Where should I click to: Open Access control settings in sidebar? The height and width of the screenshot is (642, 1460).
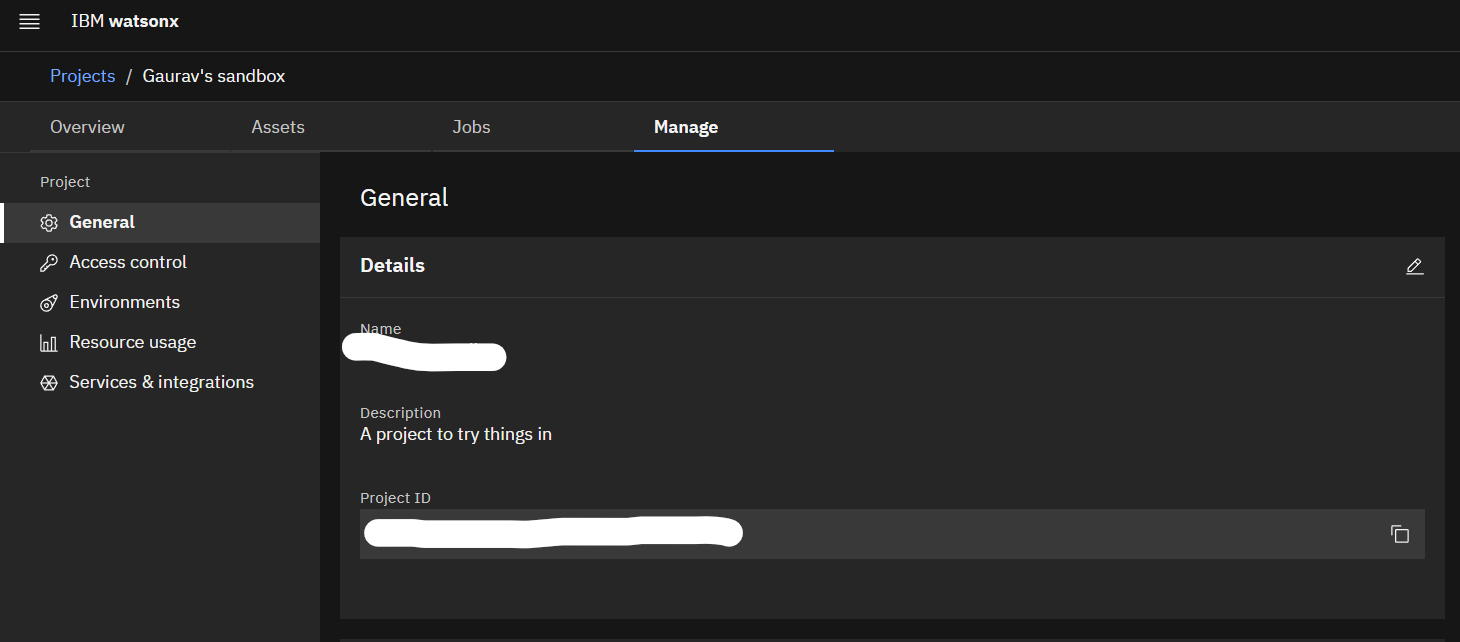[x=128, y=262]
